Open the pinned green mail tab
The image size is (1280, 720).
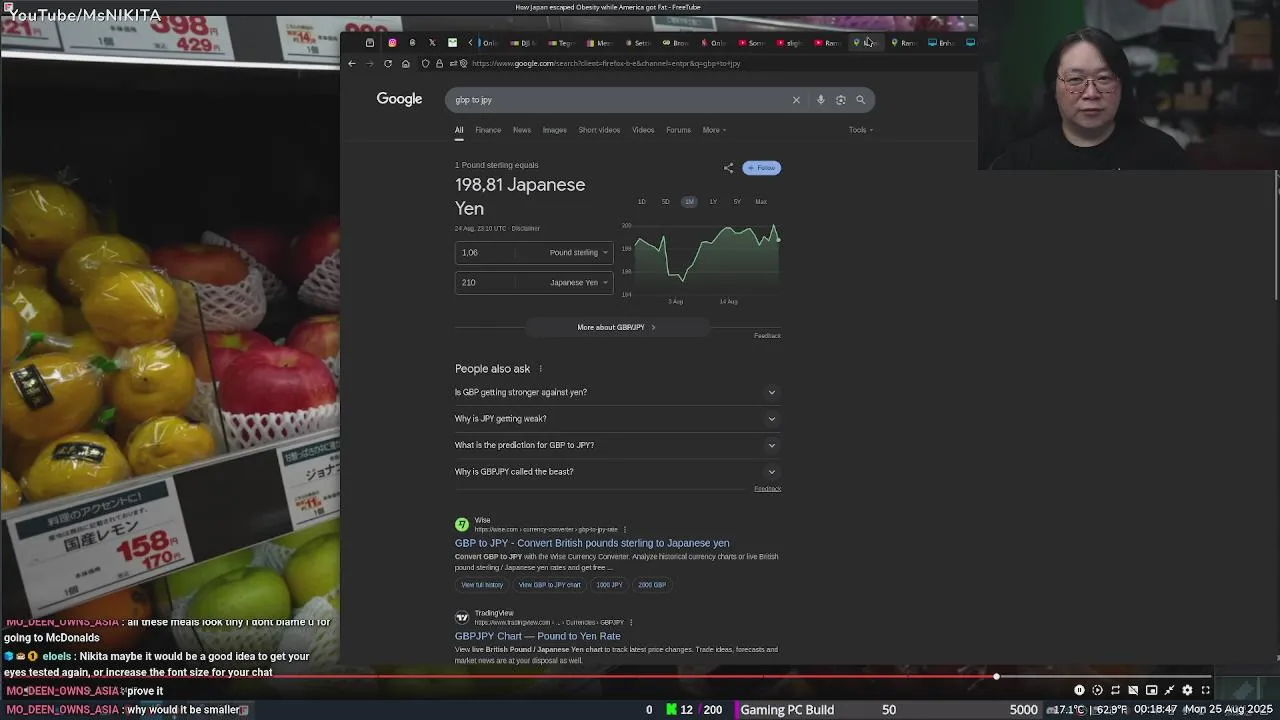[x=452, y=43]
